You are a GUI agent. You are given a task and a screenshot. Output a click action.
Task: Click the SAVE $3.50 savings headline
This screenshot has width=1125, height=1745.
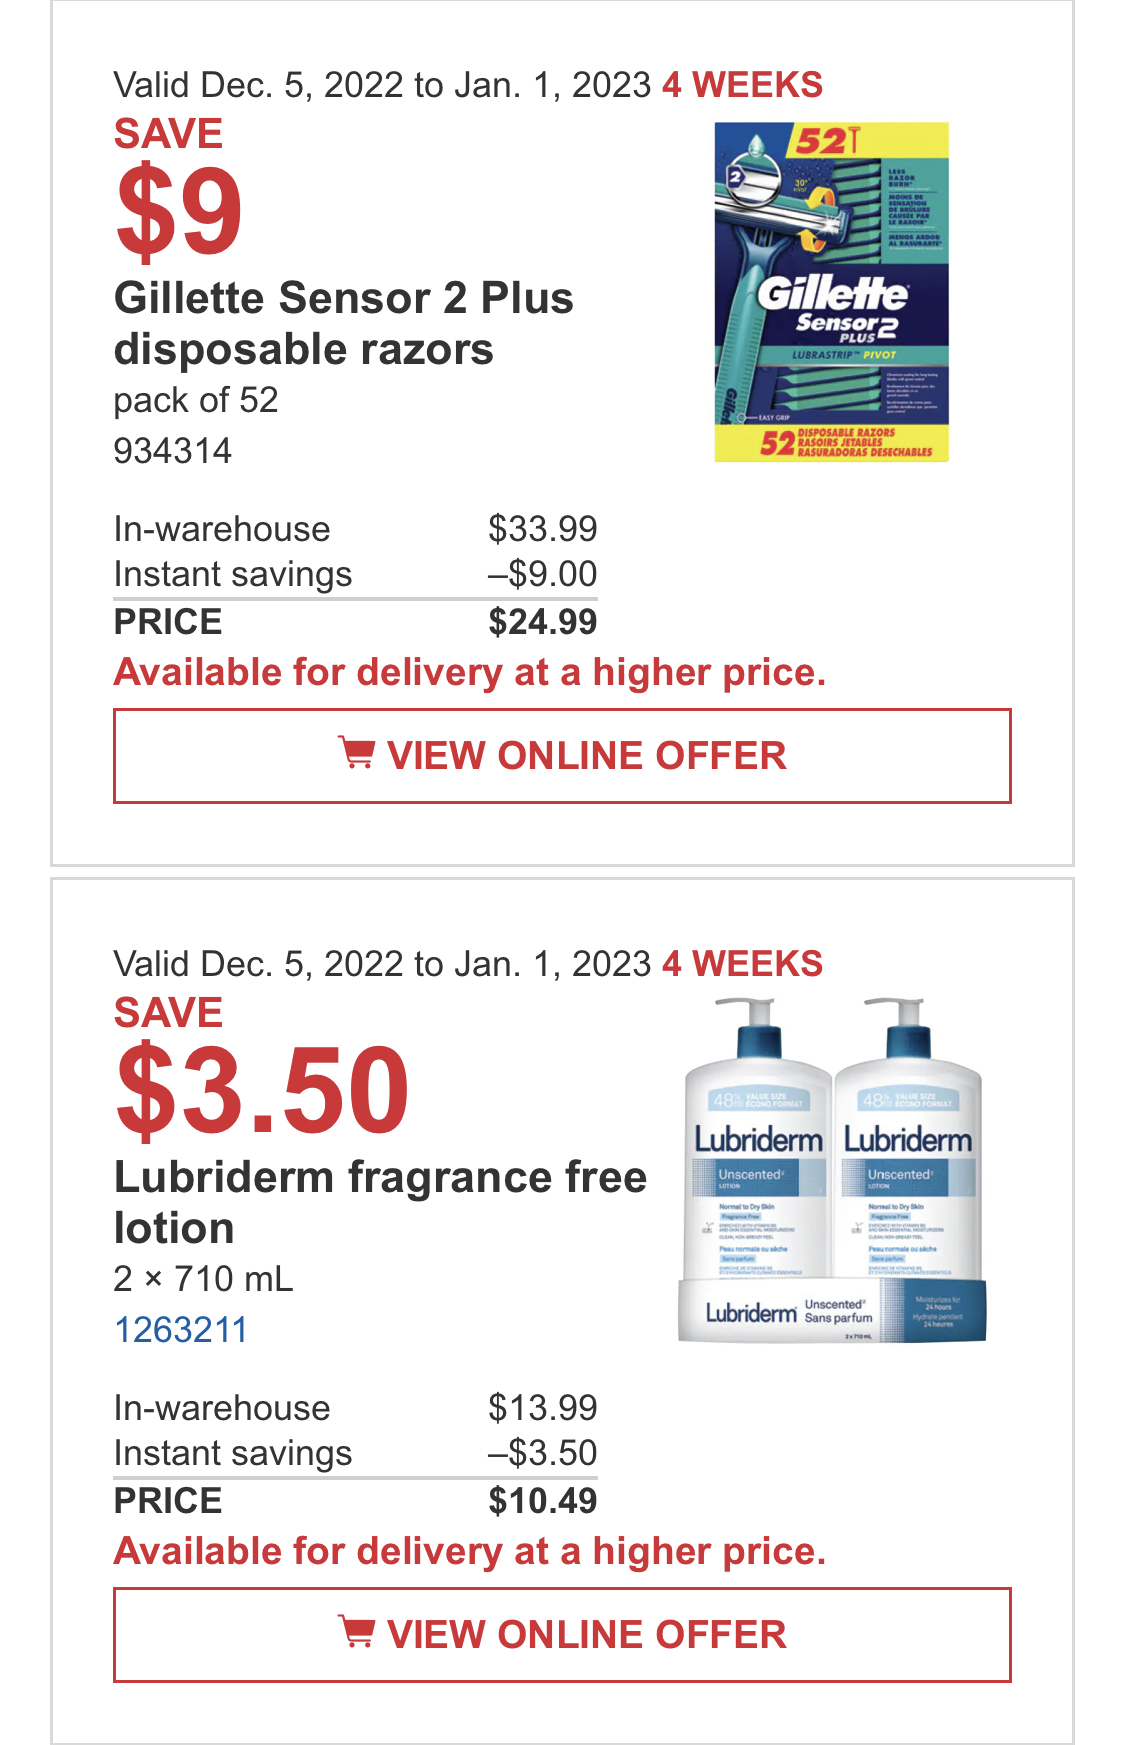click(262, 1066)
